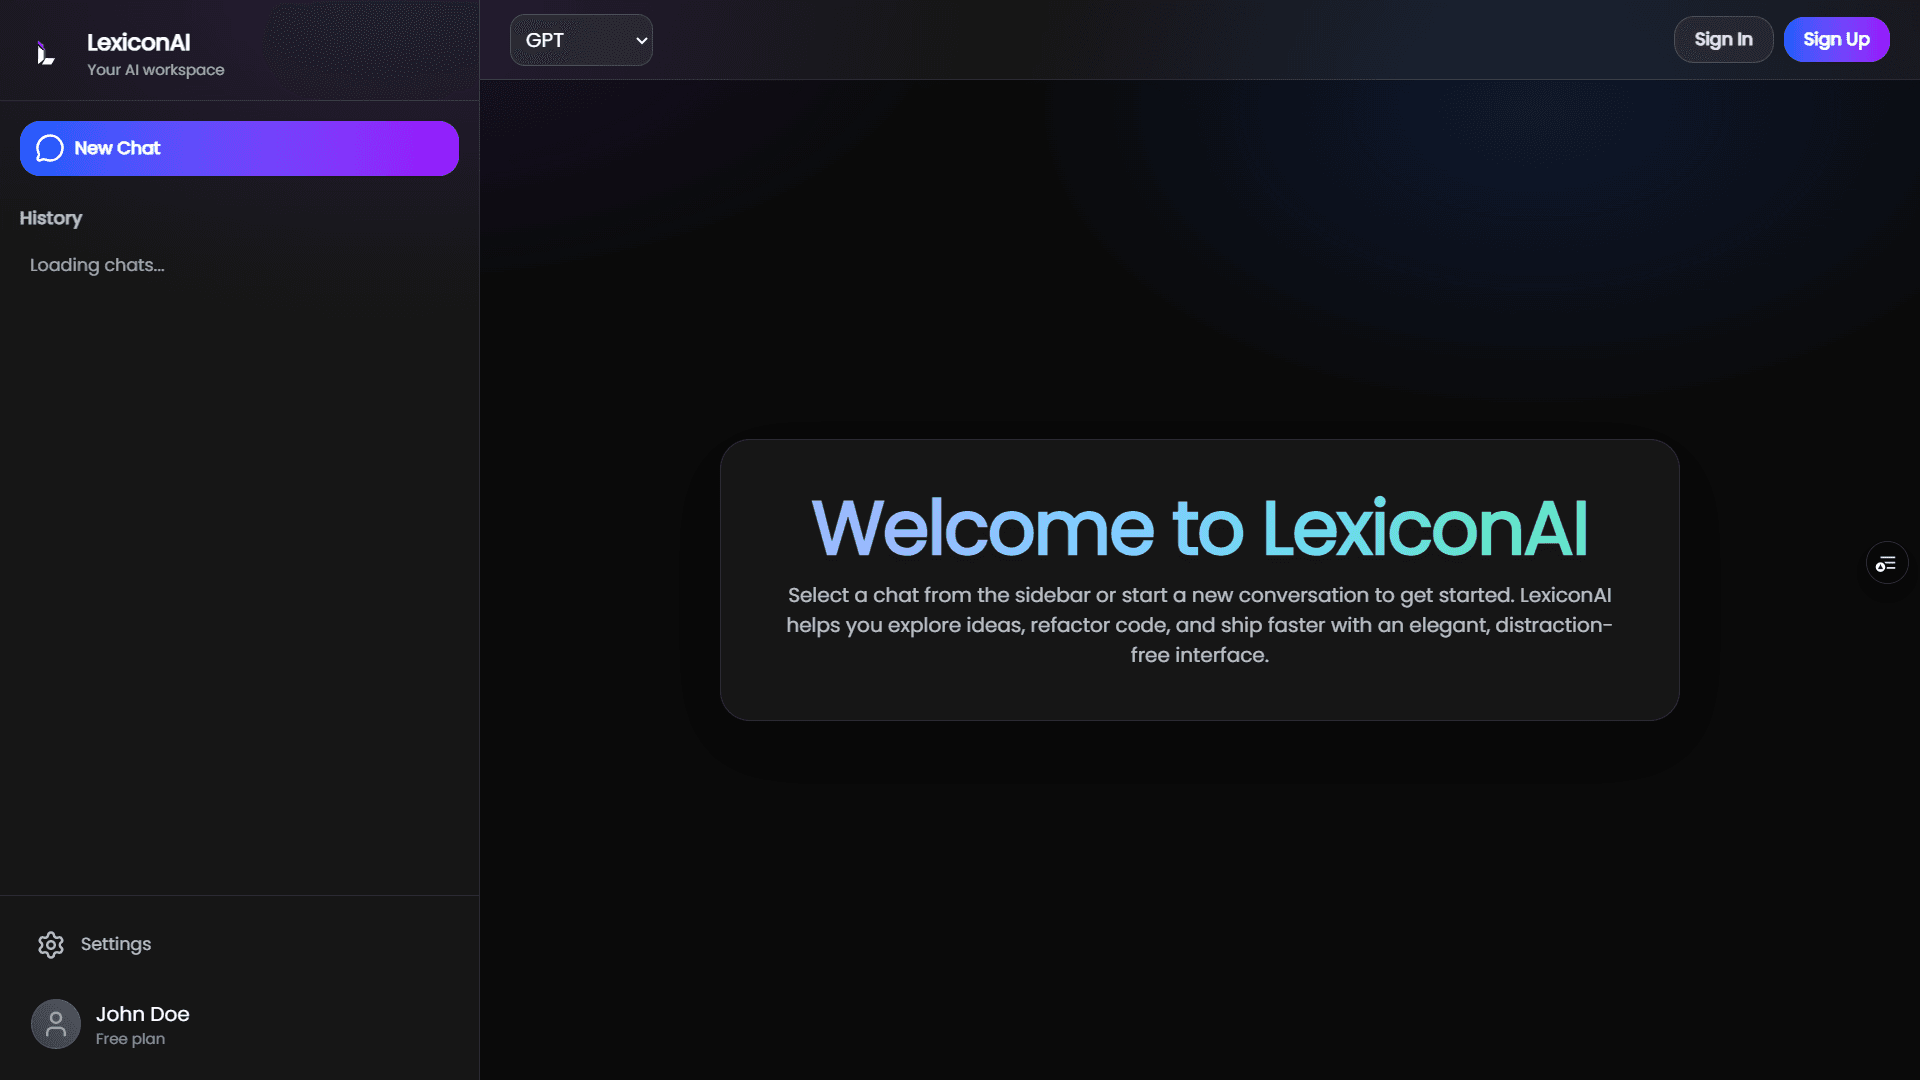Screen dimensions: 1920x1080
Task: Click the welcome card description text
Action: (x=1199, y=624)
